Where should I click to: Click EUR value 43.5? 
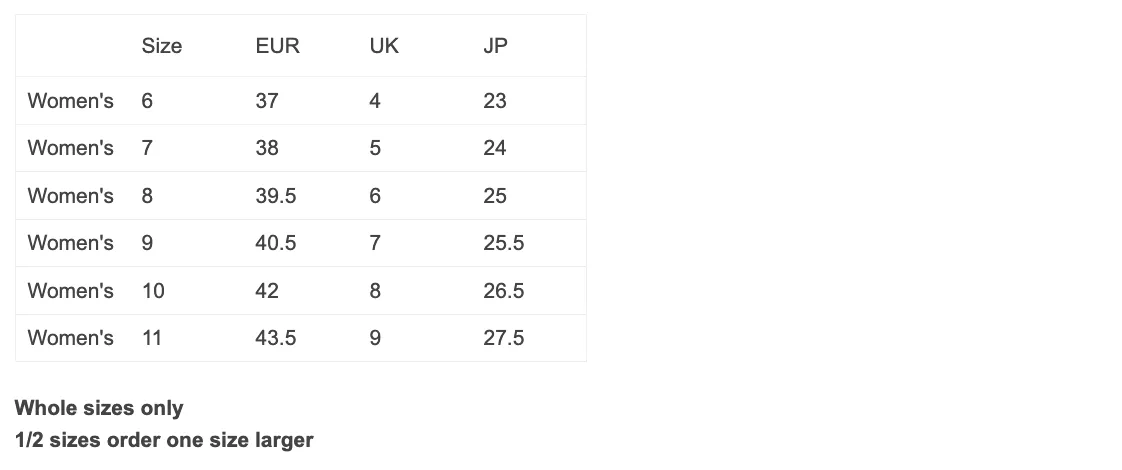pos(275,338)
